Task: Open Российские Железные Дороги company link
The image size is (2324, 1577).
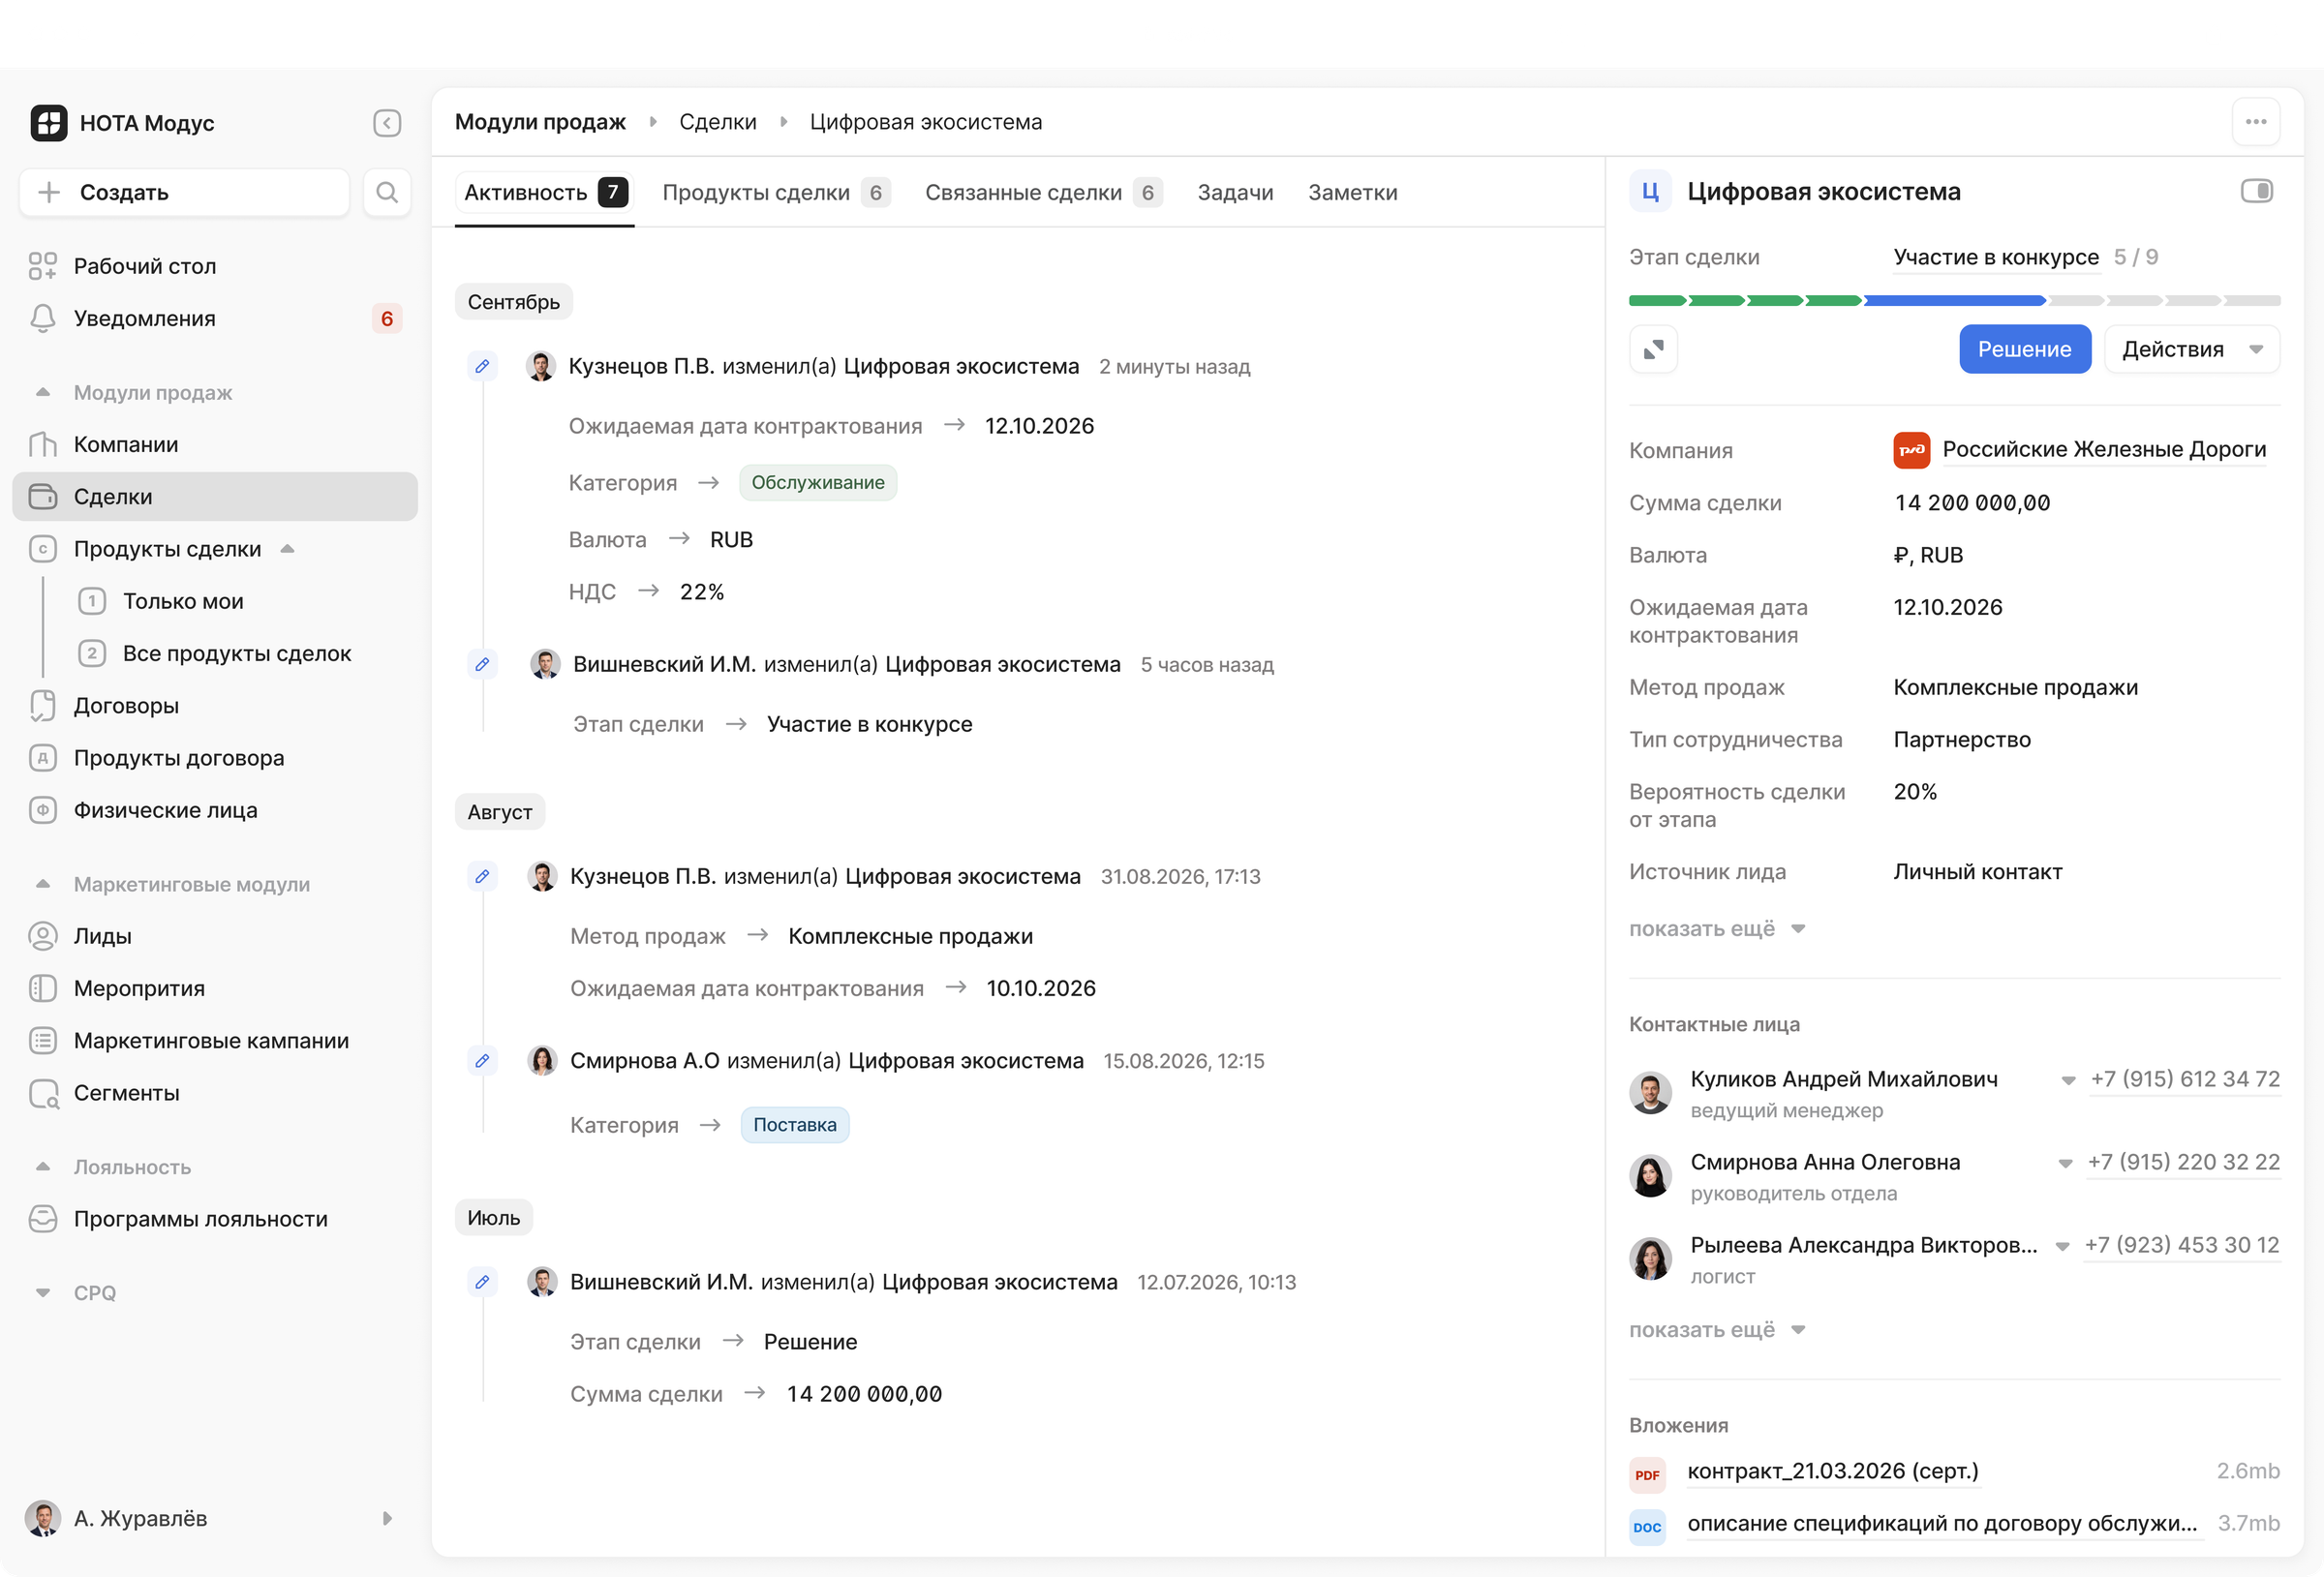Action: coord(2104,449)
